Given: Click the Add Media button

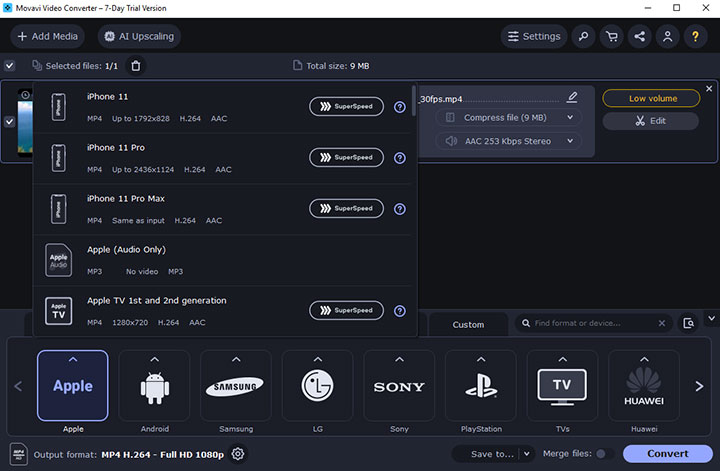Looking at the screenshot, I should coord(47,36).
